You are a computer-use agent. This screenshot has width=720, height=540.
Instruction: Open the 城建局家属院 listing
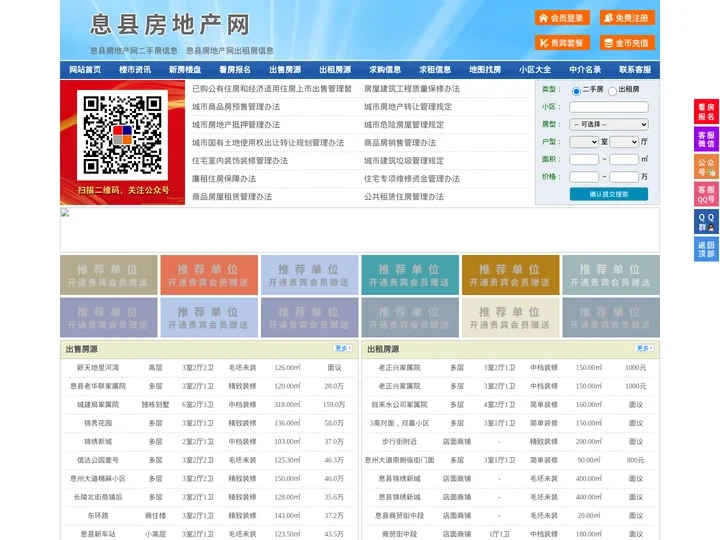(x=98, y=405)
